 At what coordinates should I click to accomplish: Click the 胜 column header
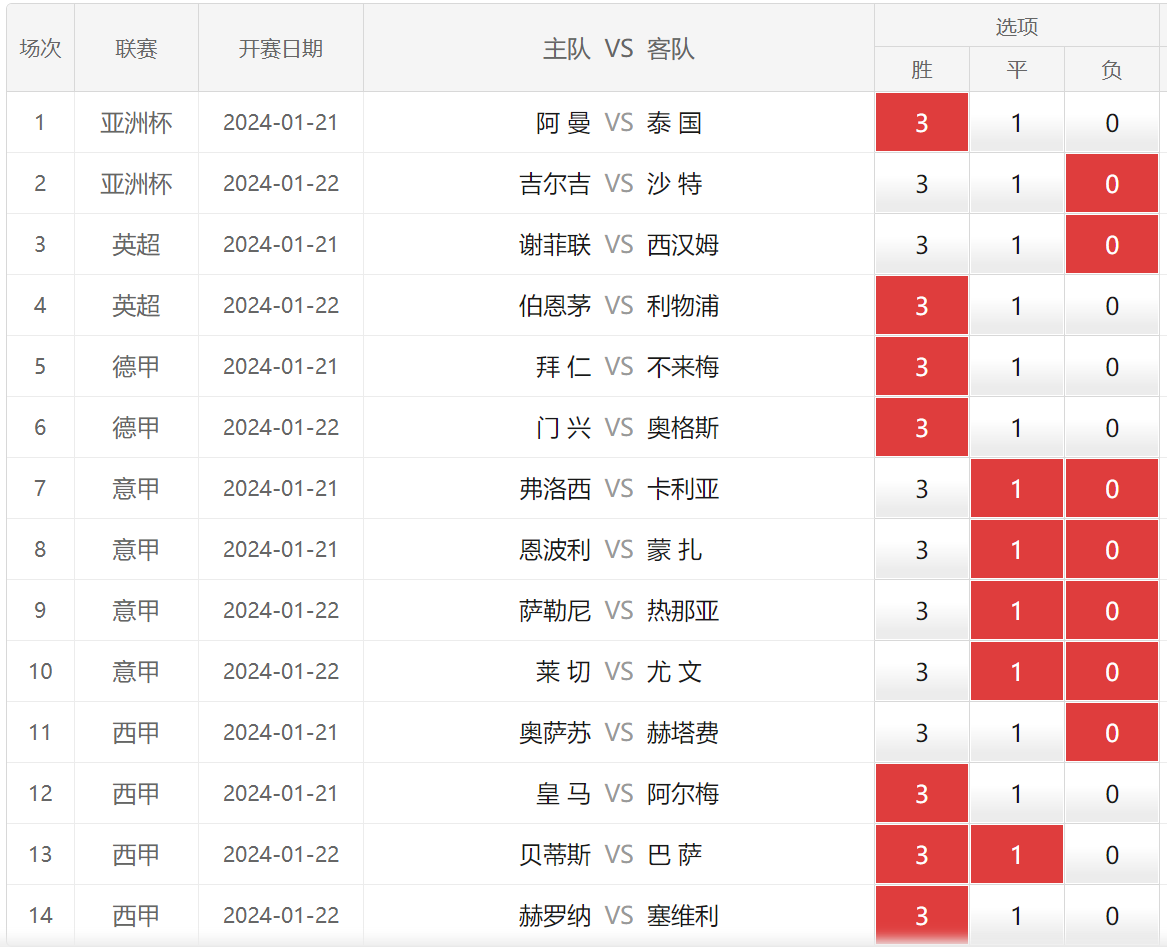pos(921,69)
